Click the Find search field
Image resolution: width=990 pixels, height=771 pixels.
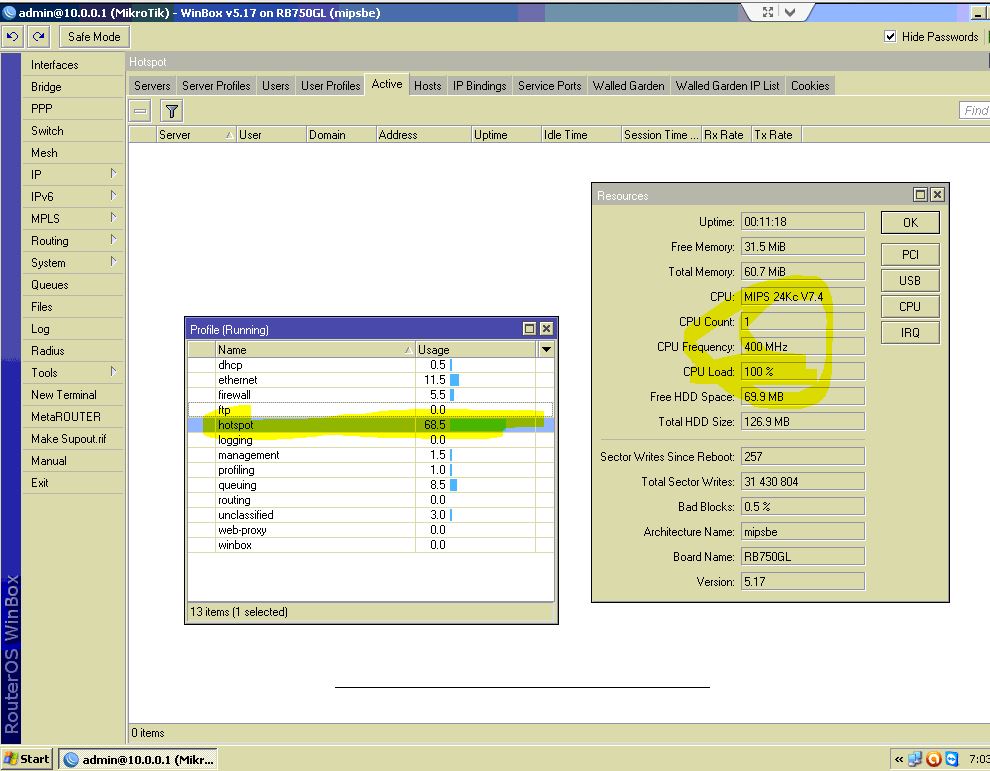coord(974,111)
